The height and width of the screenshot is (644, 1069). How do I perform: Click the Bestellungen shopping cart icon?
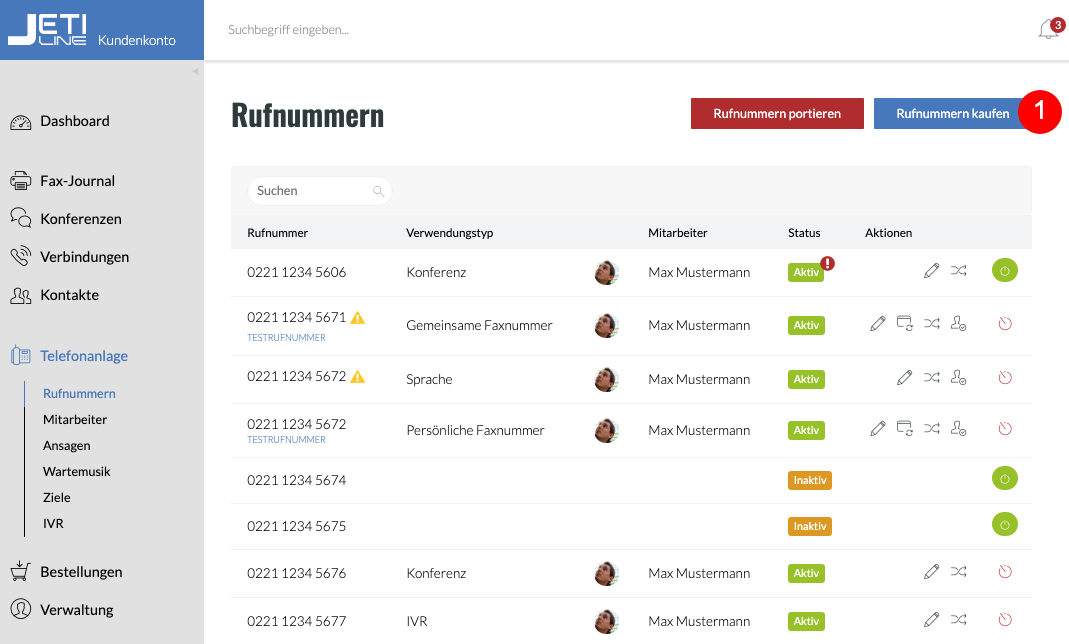[x=20, y=571]
